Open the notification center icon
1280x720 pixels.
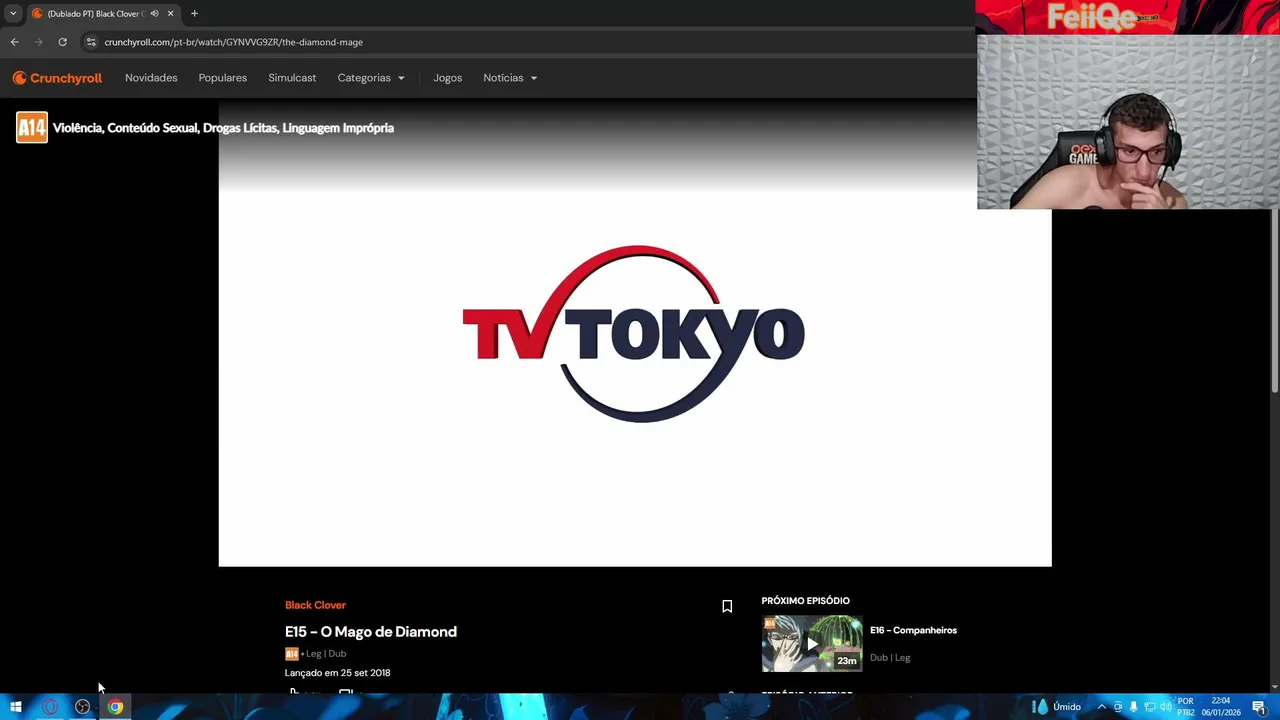pyautogui.click(x=1259, y=707)
